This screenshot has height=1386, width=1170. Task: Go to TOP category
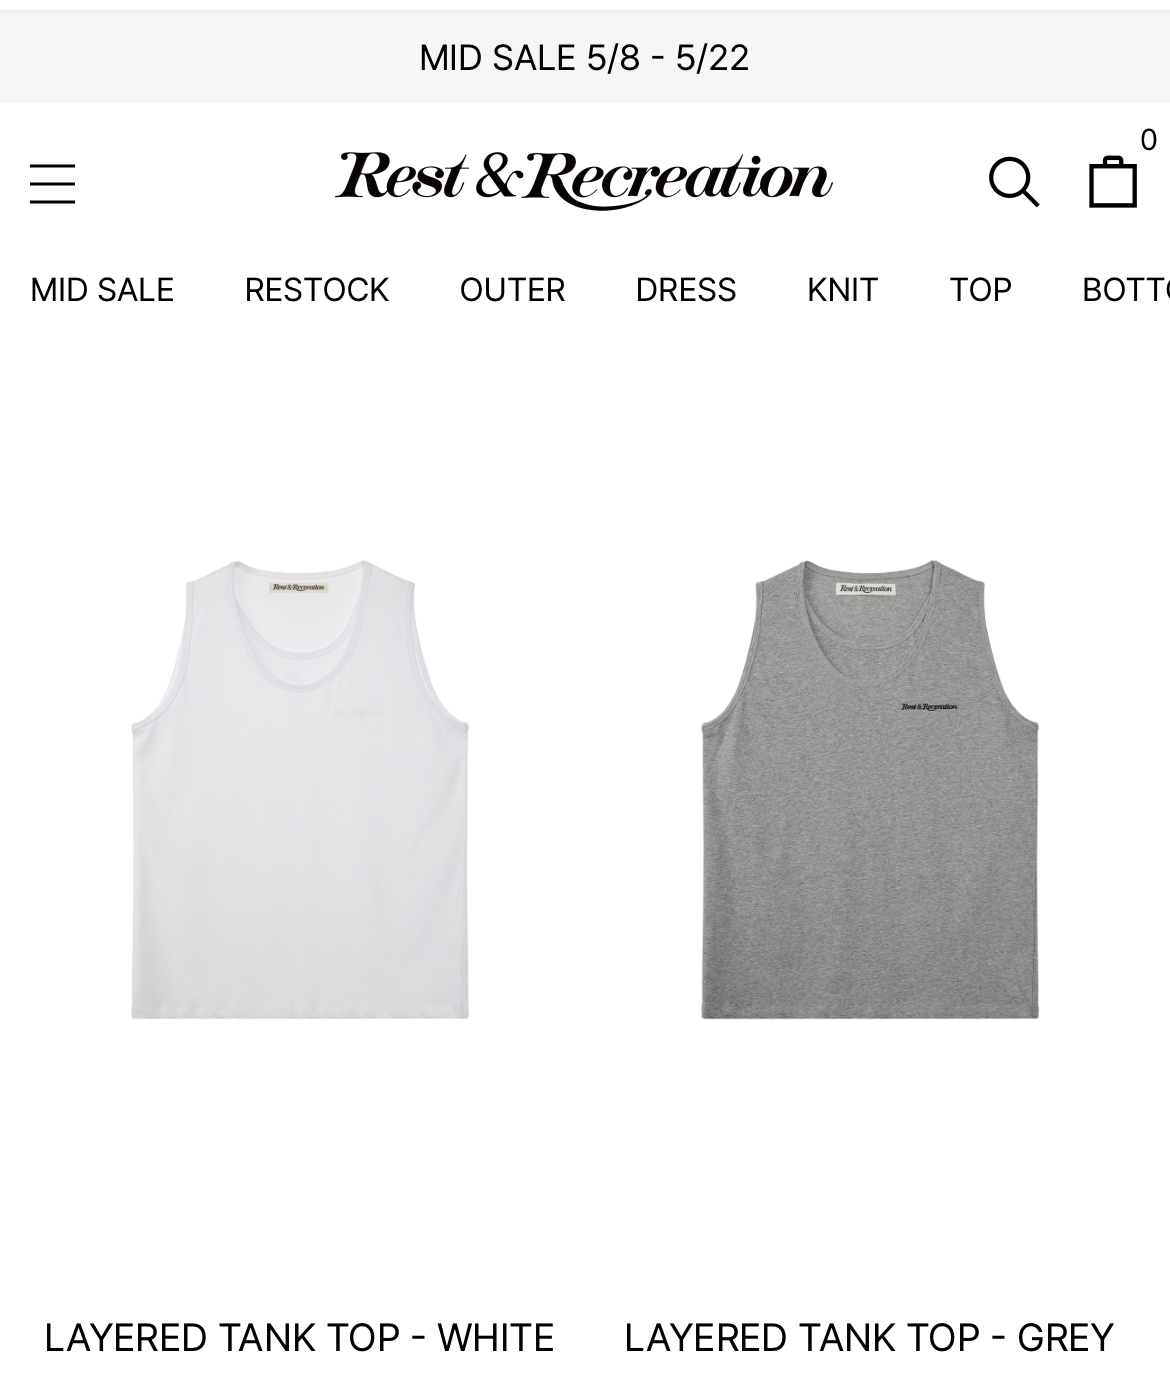980,290
